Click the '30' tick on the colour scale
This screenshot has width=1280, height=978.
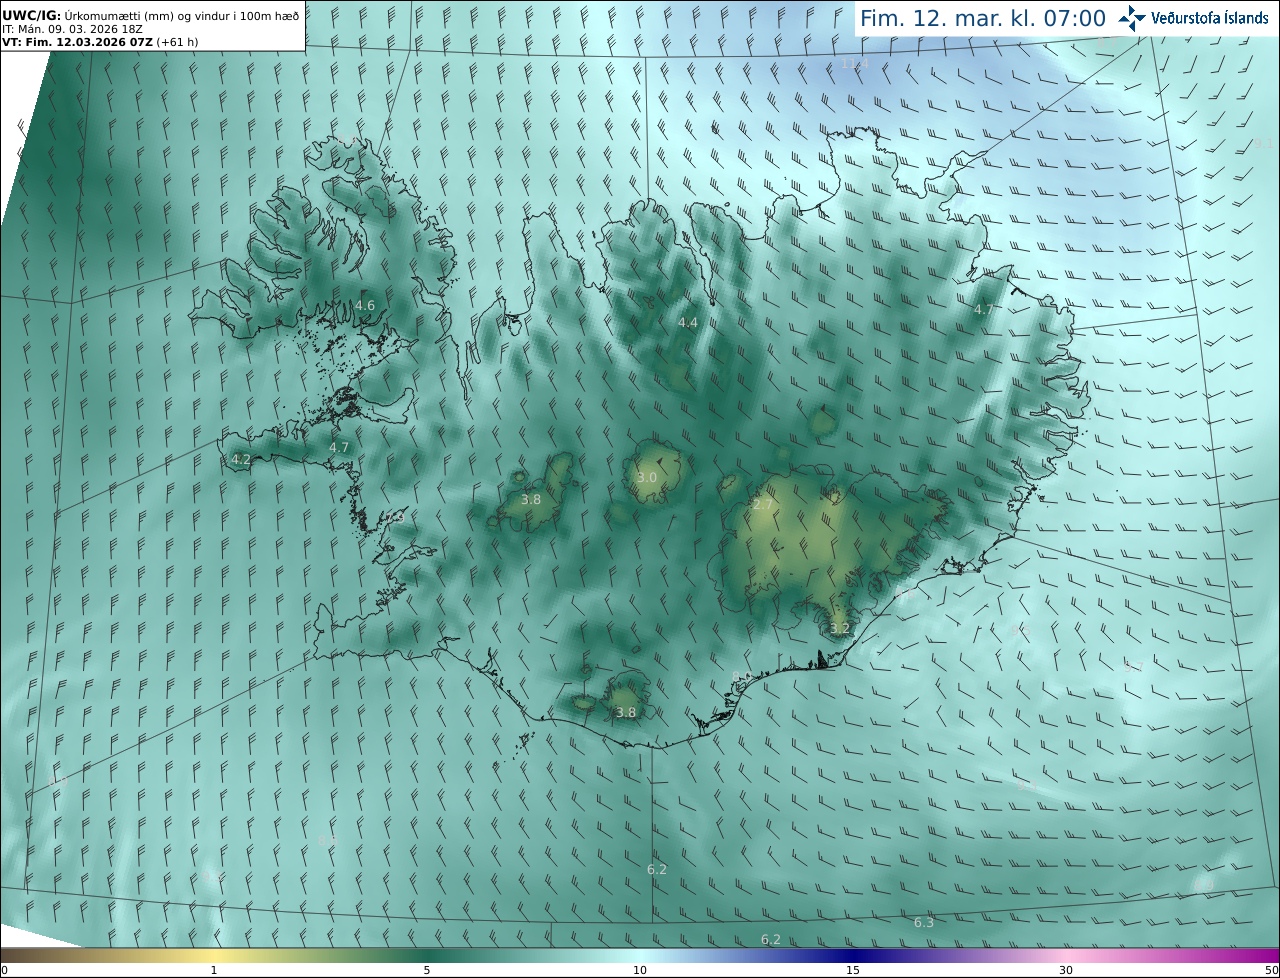point(1066,970)
